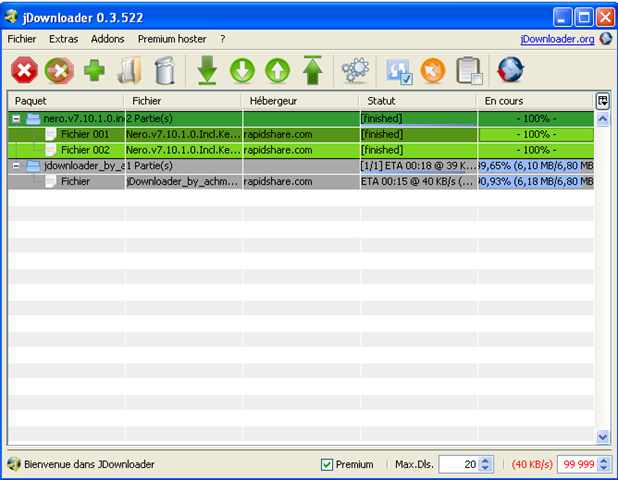Click the (40 KB/s) speed indicator
Viewport: 618px width, 480px height.
(x=532, y=465)
